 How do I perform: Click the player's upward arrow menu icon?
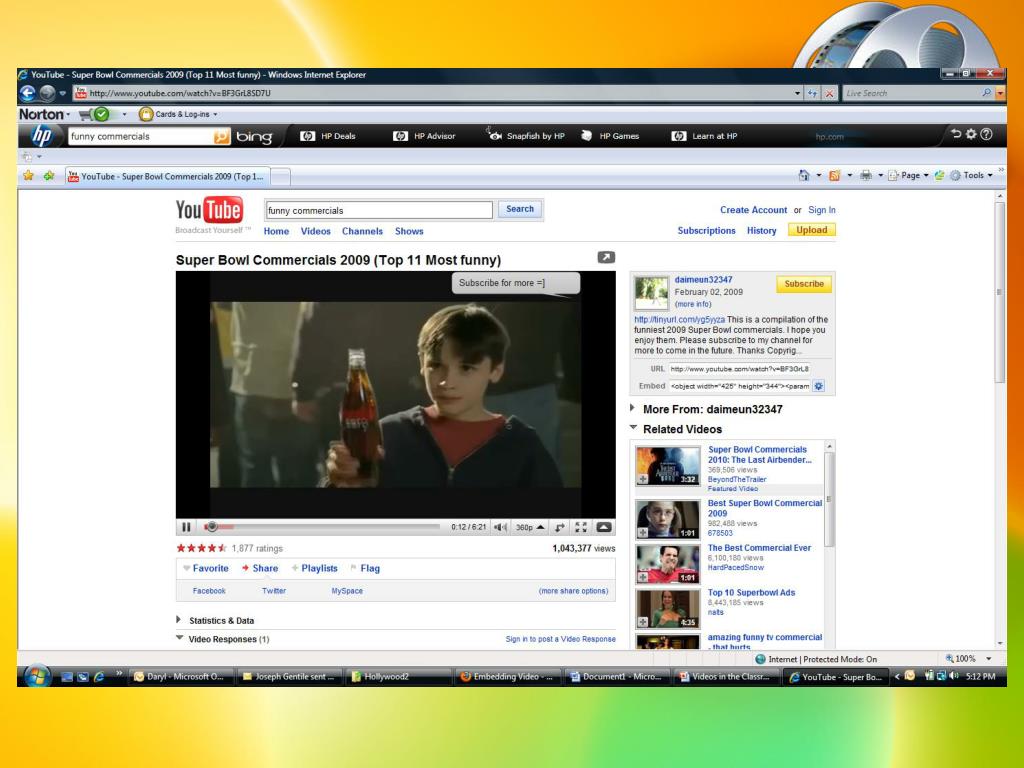point(604,527)
